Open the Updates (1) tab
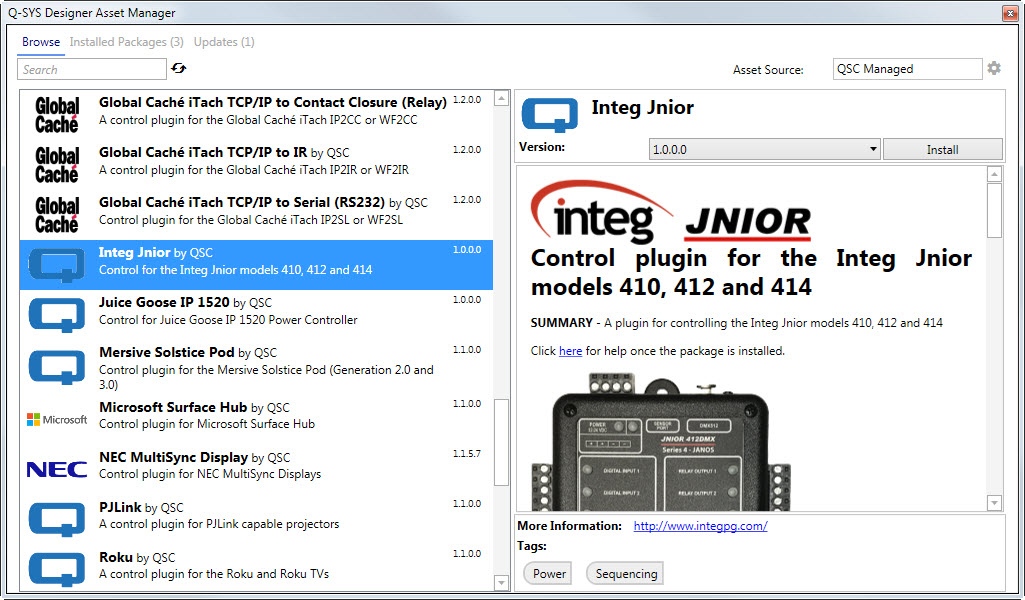1025x600 pixels. (x=224, y=42)
